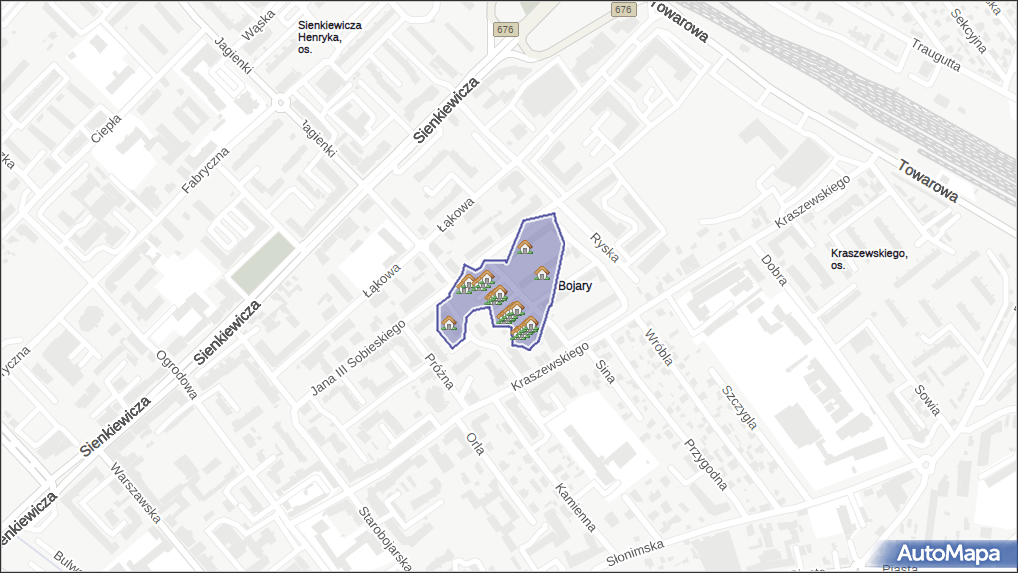
Task: Click the Ogrodowa street label
Action: 177,375
